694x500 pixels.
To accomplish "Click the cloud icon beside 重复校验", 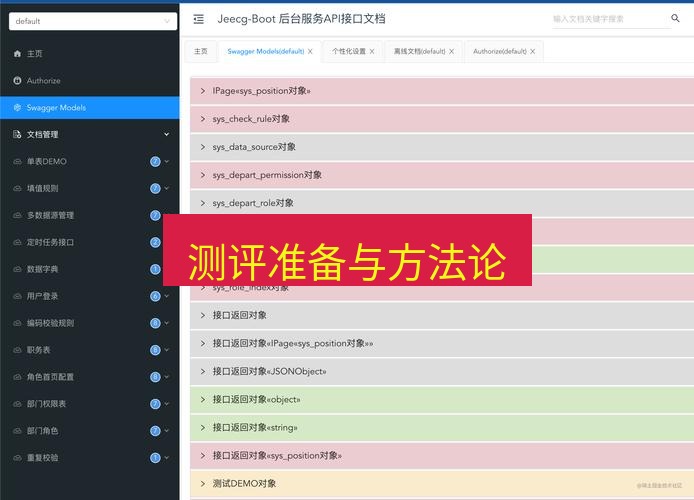I will (x=17, y=458).
